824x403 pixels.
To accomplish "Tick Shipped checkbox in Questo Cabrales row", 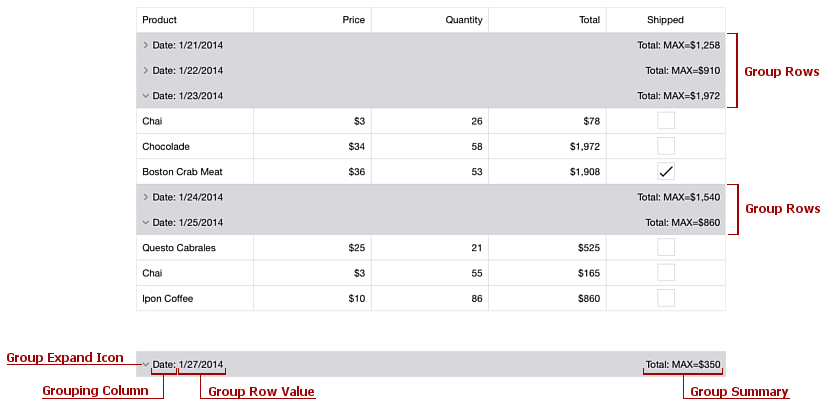I will click(666, 247).
